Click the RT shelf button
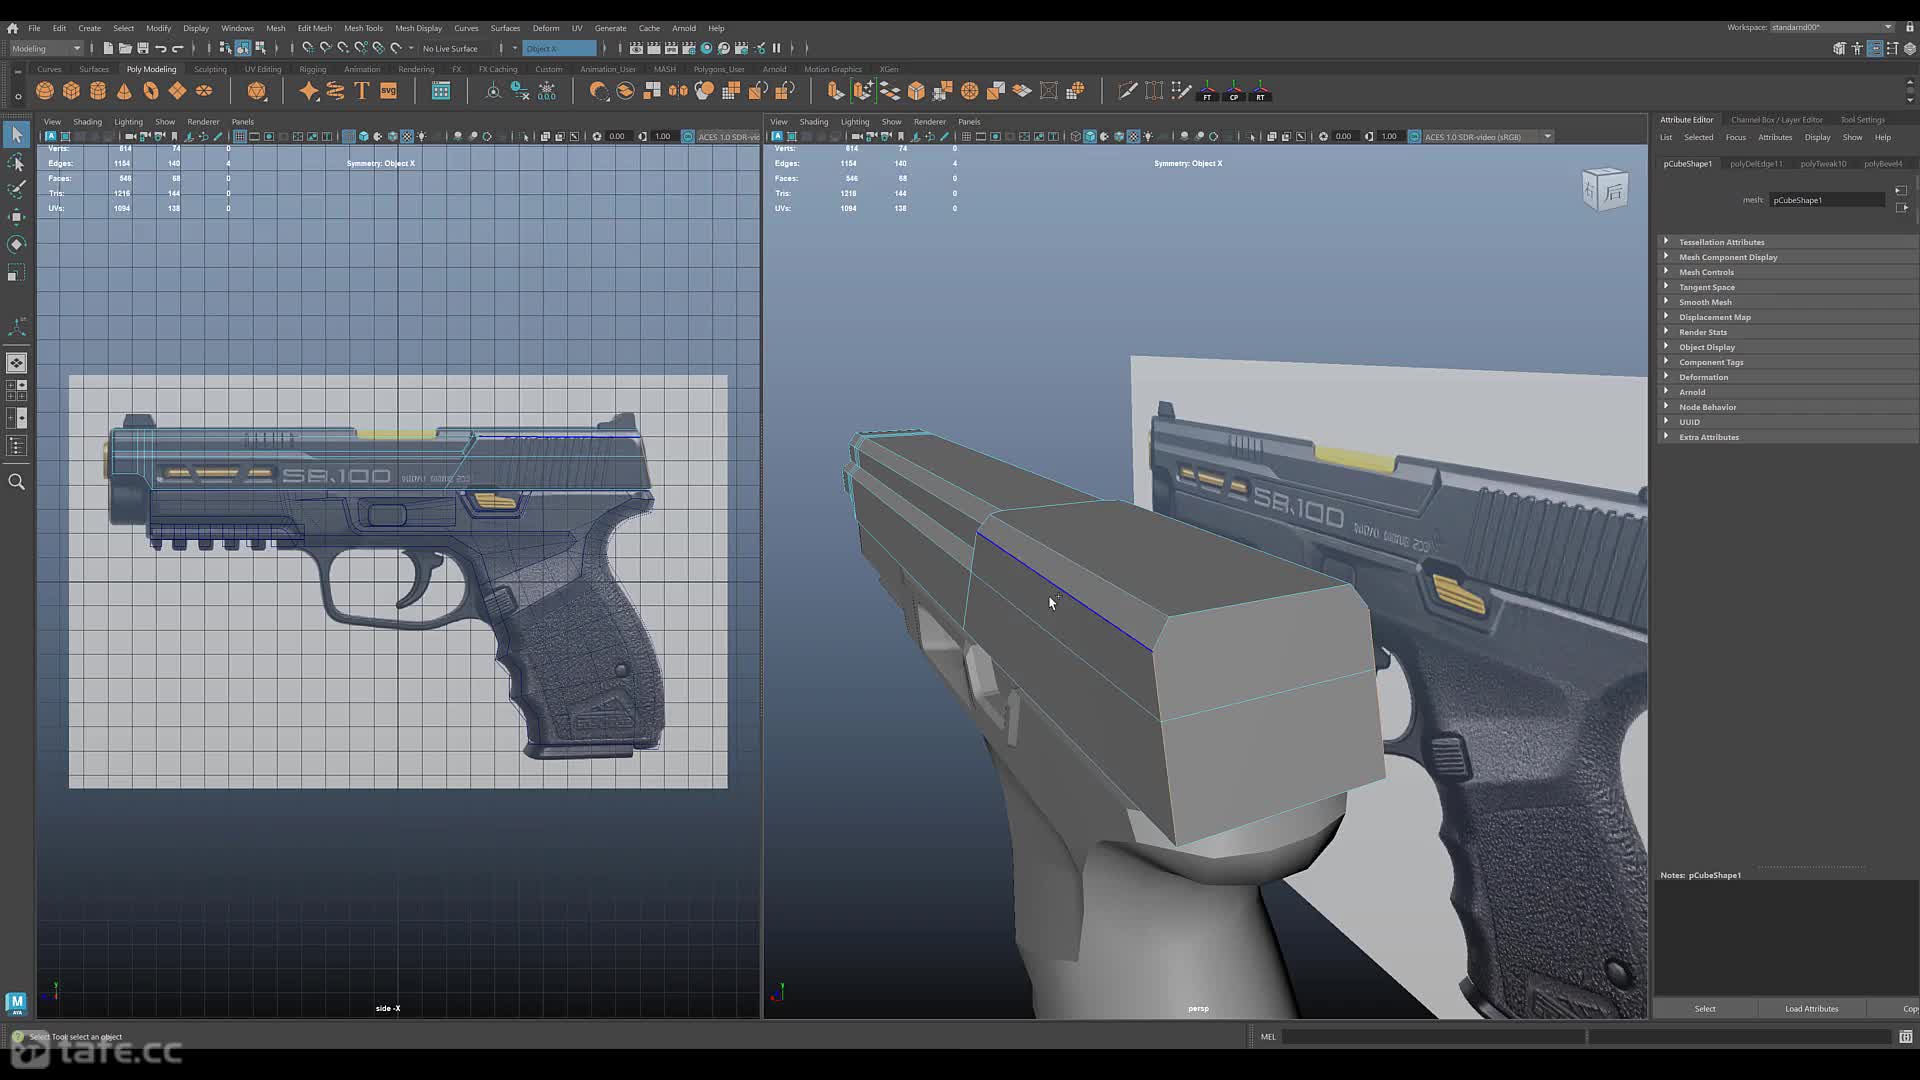1920x1080 pixels. coord(1260,92)
